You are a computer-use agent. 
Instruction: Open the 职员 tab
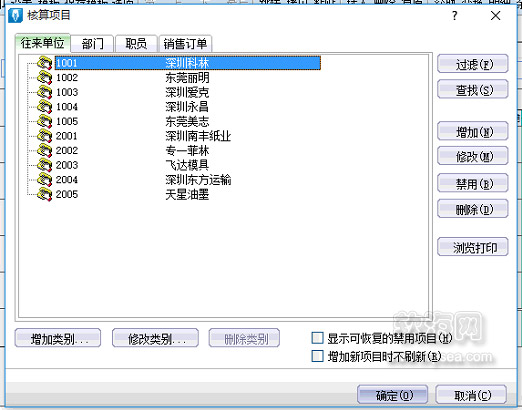point(136,44)
